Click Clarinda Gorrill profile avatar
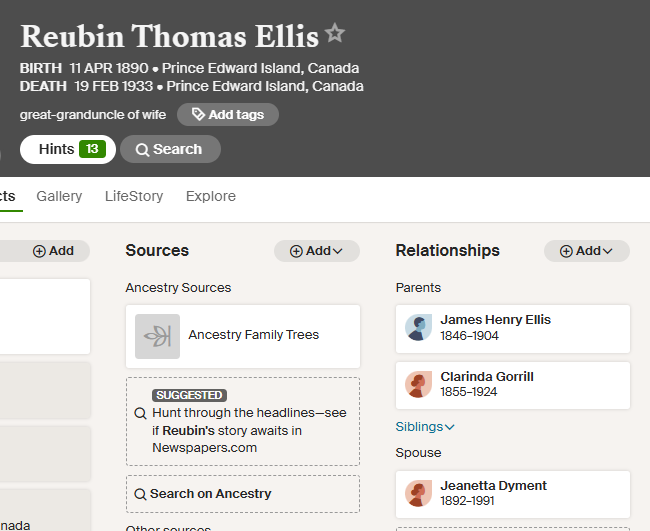This screenshot has height=531, width=650. point(418,384)
